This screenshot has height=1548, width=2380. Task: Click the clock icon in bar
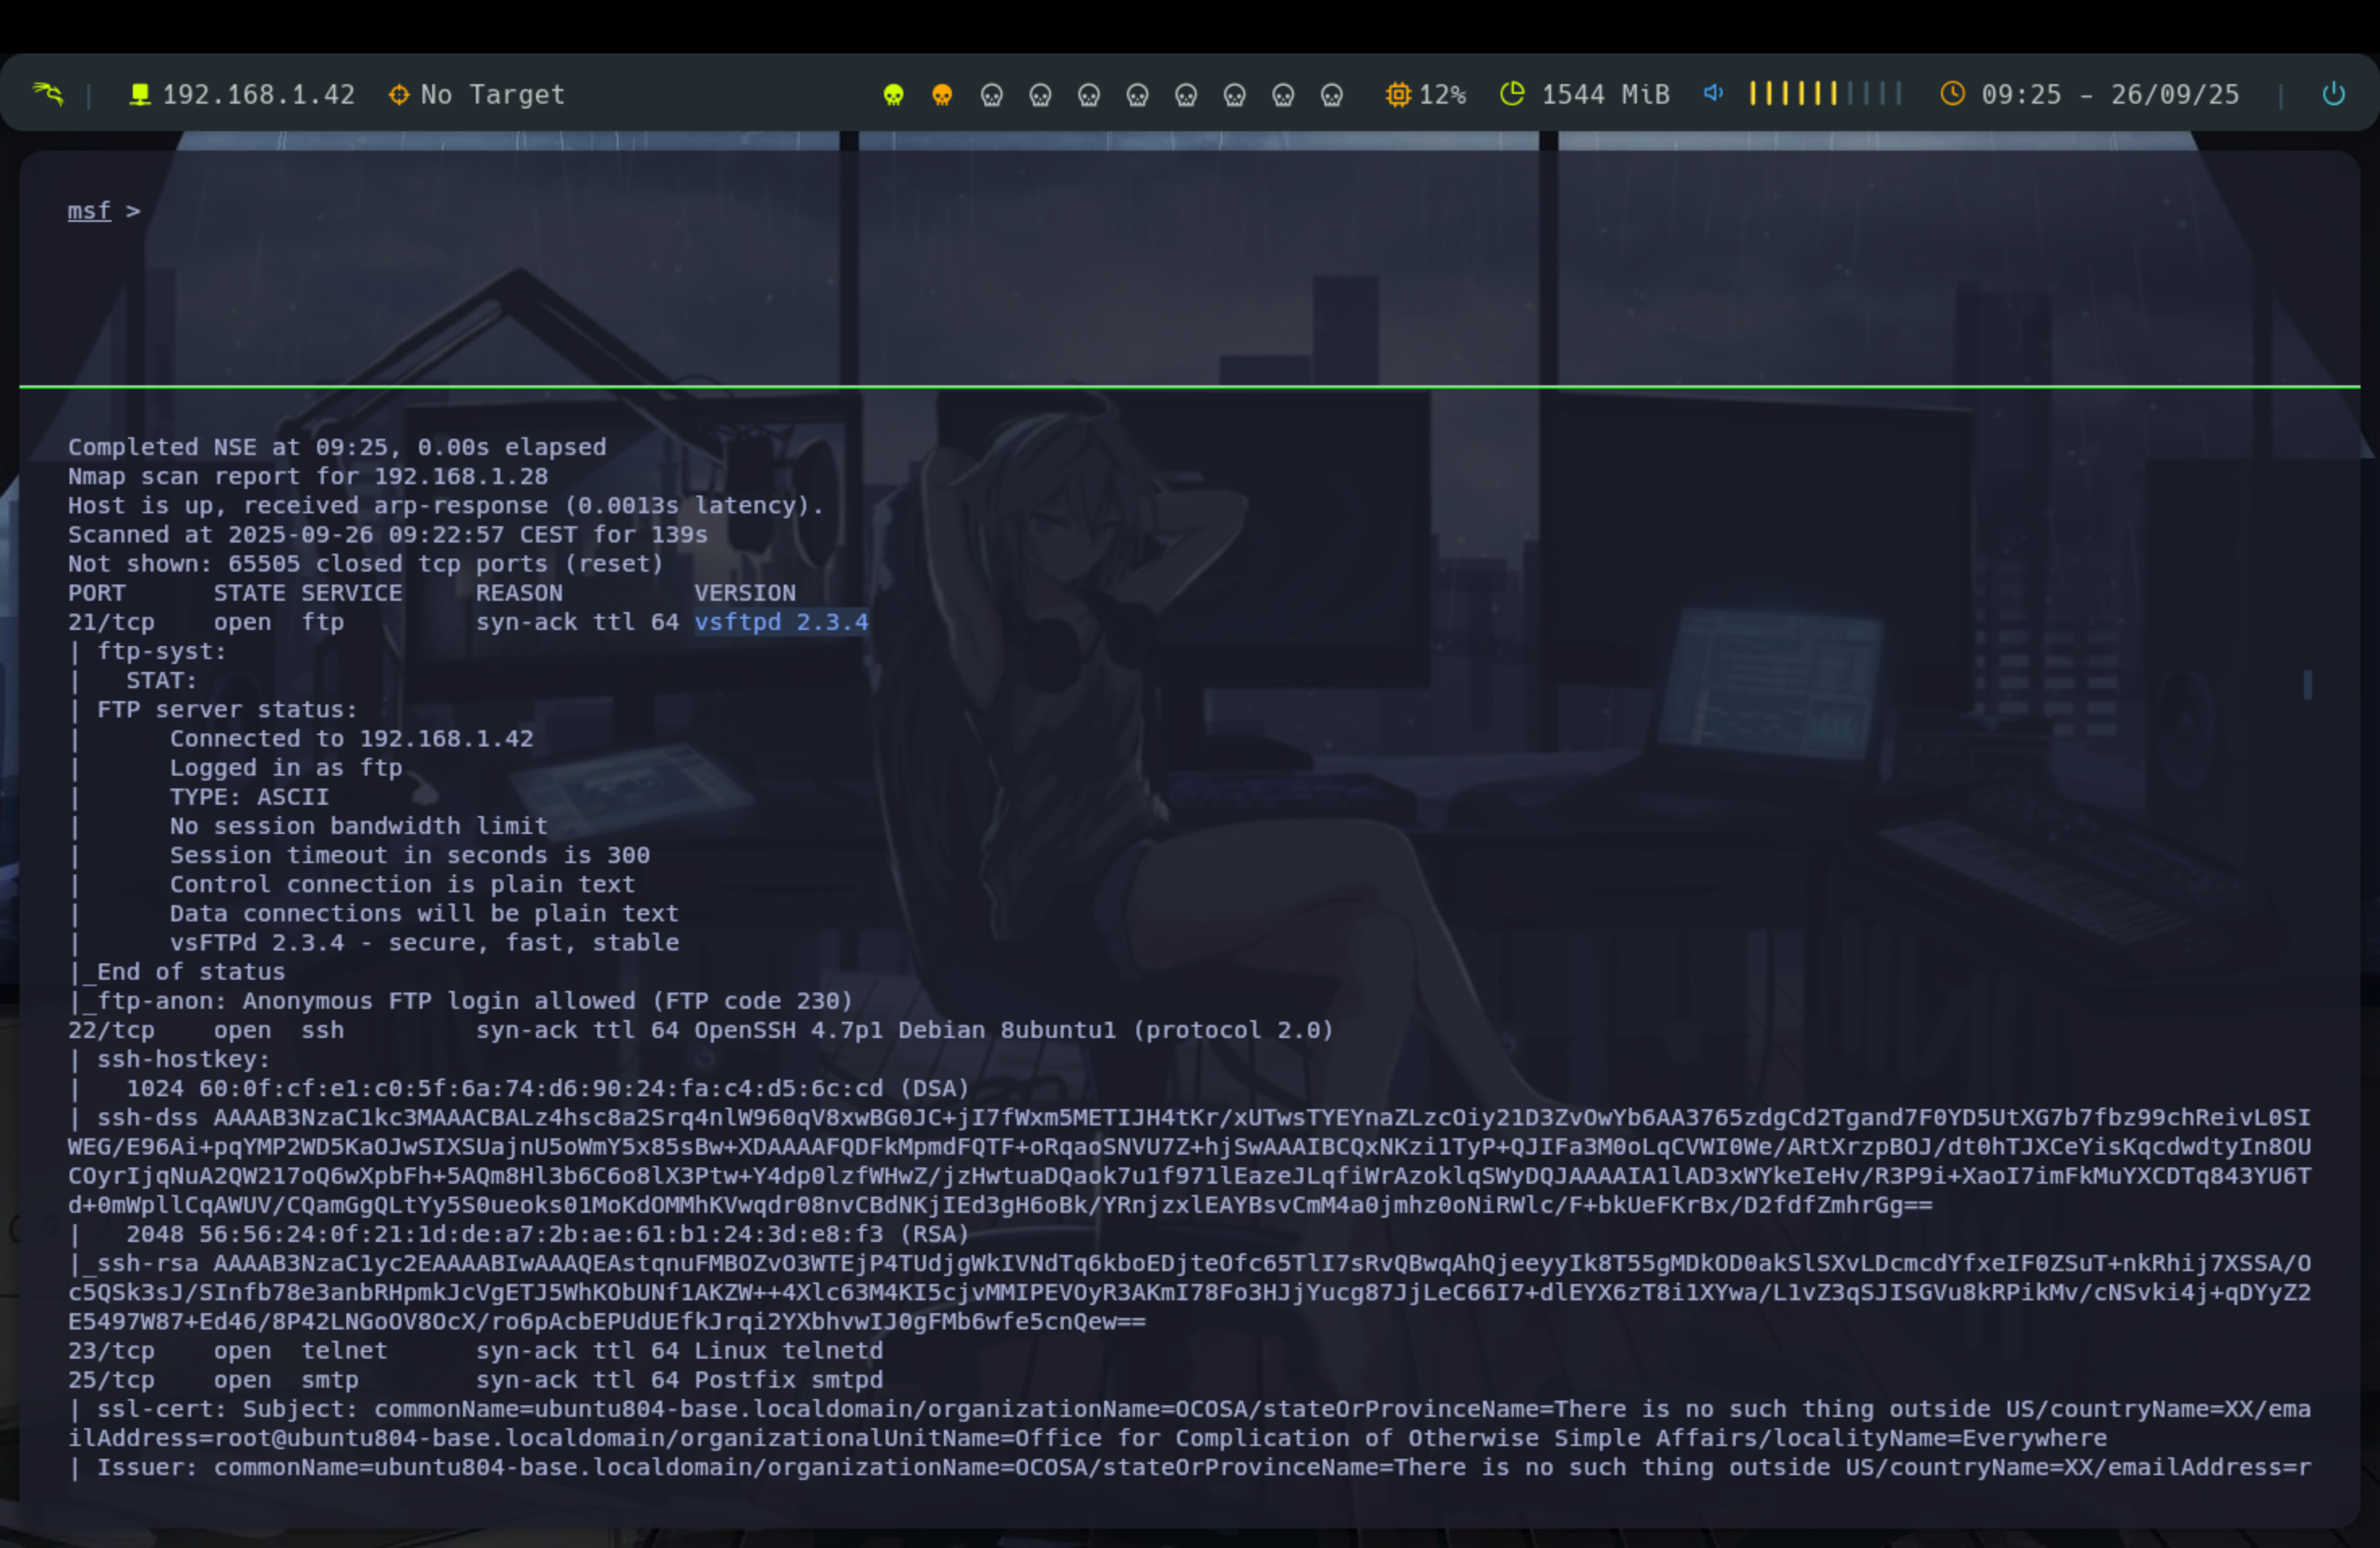tap(1952, 94)
